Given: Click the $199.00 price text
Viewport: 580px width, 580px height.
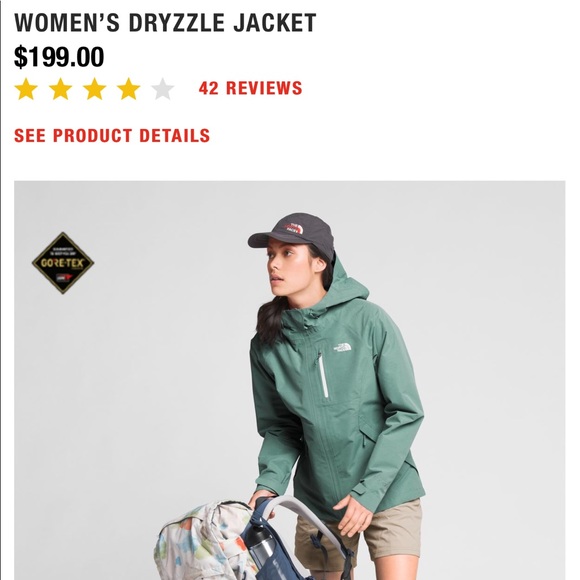Looking at the screenshot, I should (59, 57).
